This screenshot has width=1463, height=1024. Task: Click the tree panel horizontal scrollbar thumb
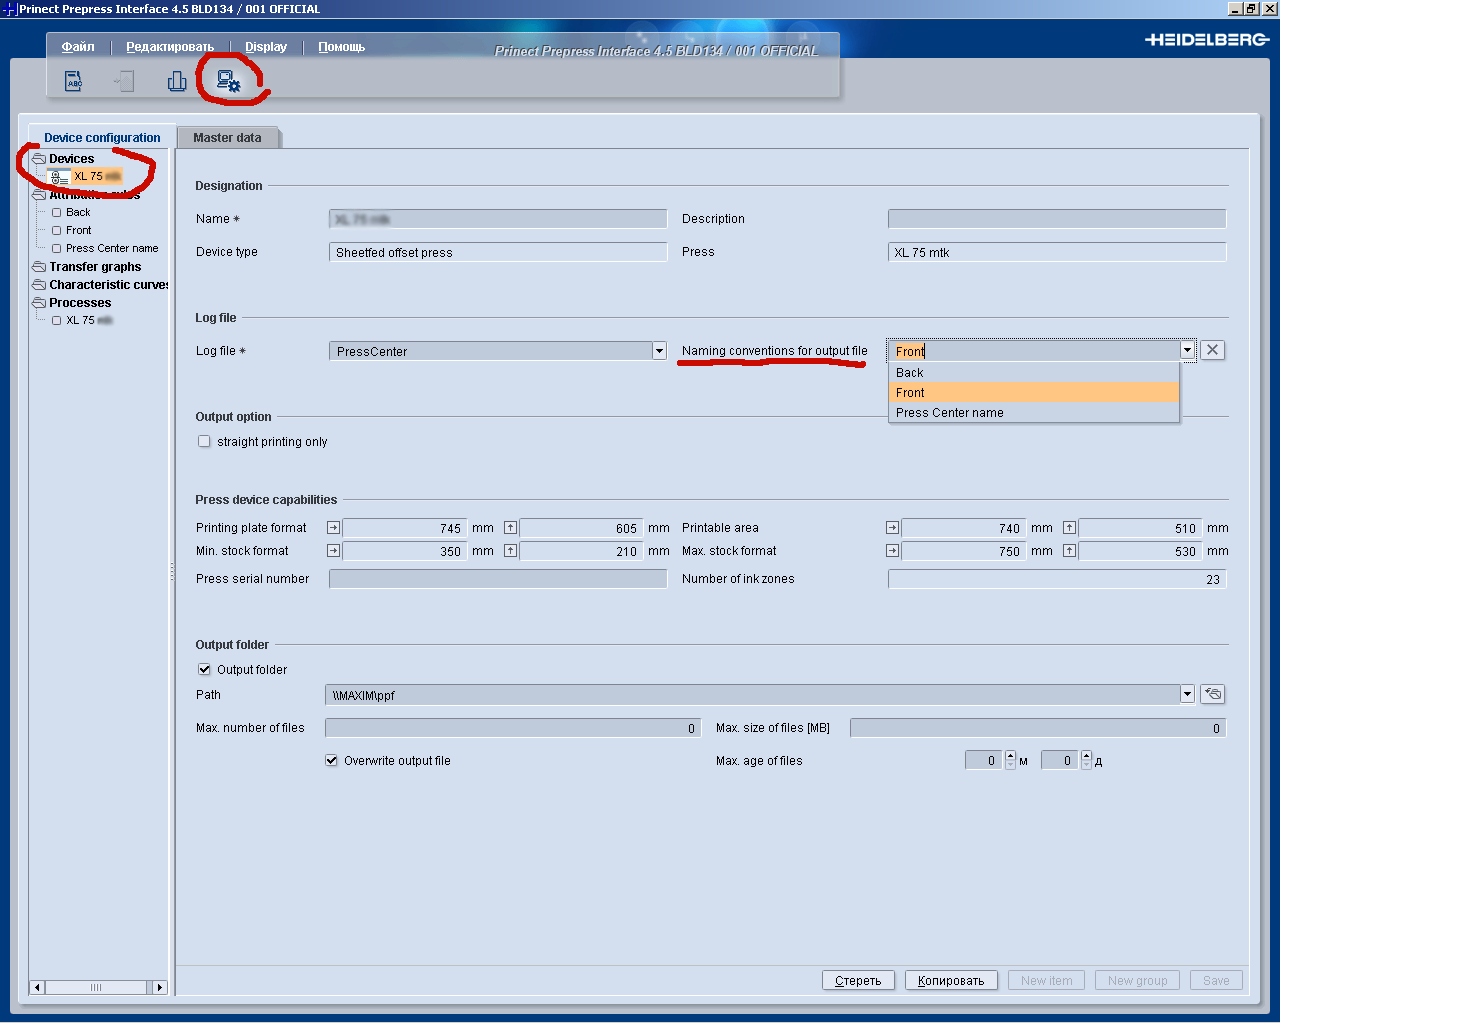click(96, 987)
